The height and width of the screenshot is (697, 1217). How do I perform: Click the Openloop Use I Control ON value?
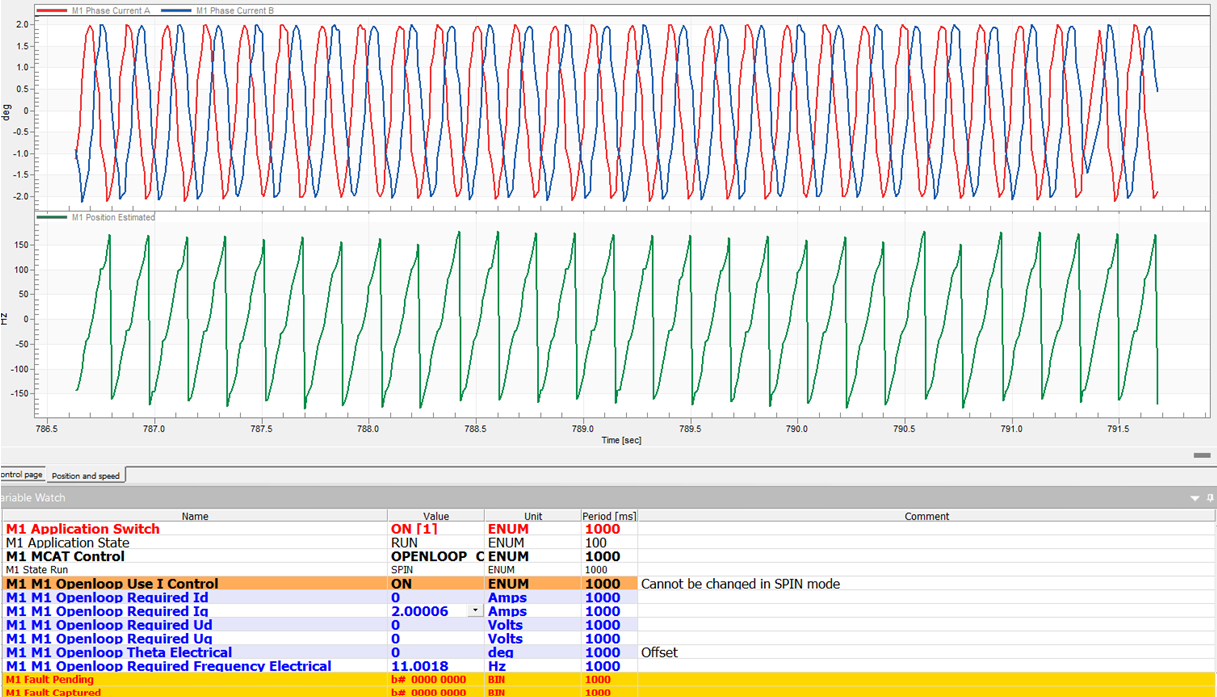(401, 584)
